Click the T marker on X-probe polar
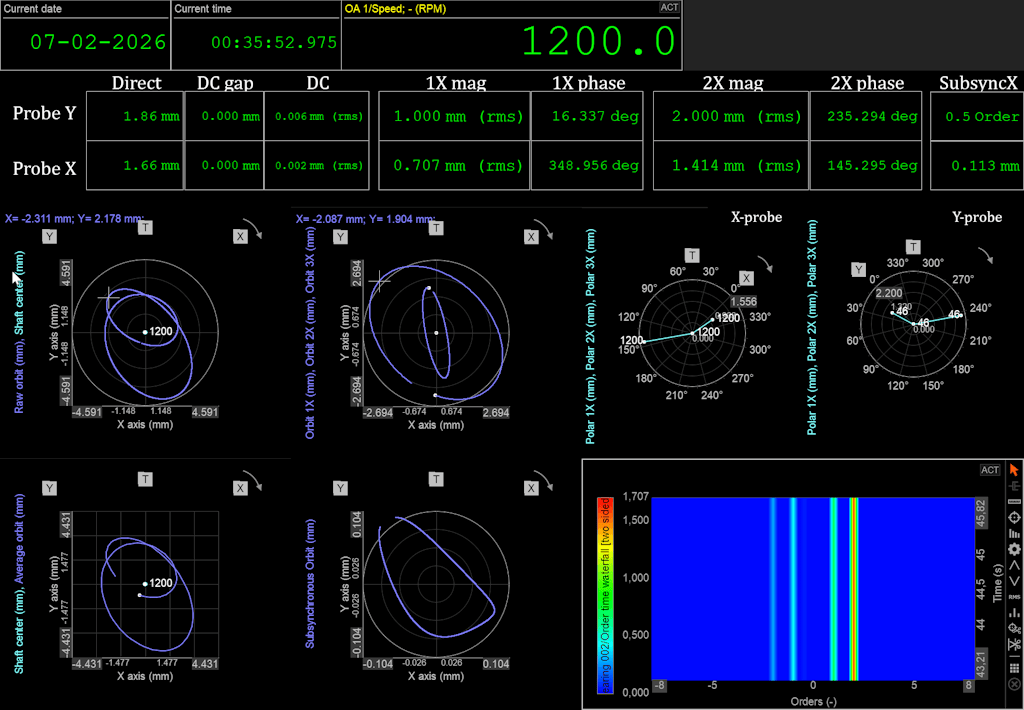This screenshot has width=1024, height=710. [x=692, y=255]
